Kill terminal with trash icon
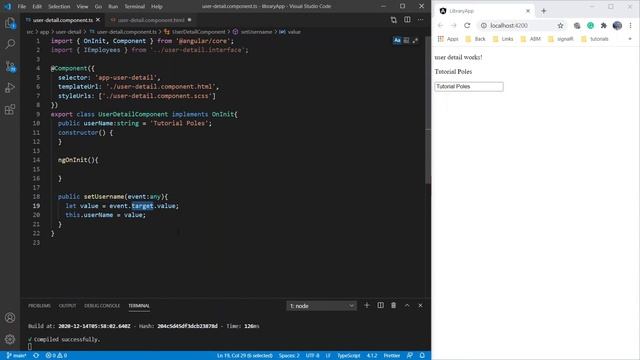The width and height of the screenshot is (640, 360). [x=393, y=305]
